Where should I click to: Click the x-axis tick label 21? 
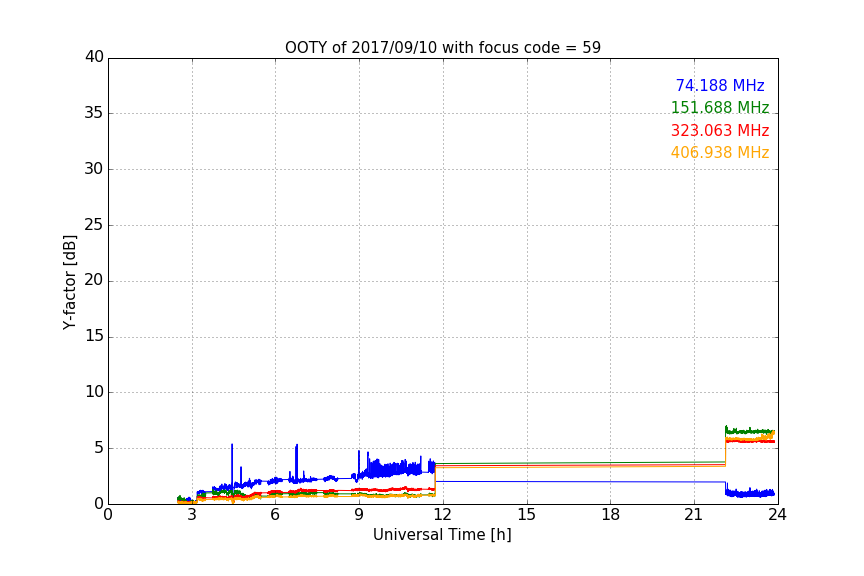pos(694,515)
